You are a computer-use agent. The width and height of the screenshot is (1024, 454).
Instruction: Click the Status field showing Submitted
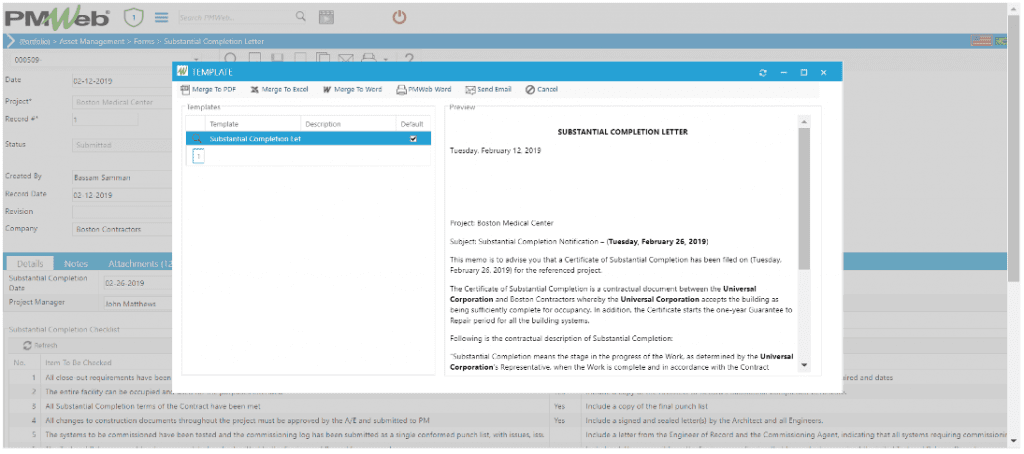(x=121, y=145)
